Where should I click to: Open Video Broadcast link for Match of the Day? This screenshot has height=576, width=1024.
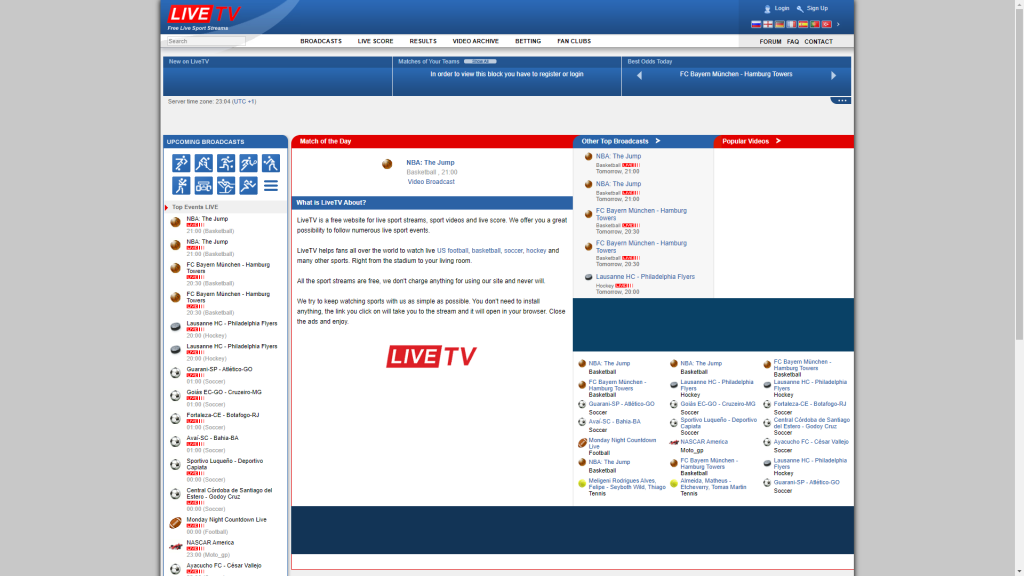(x=431, y=182)
